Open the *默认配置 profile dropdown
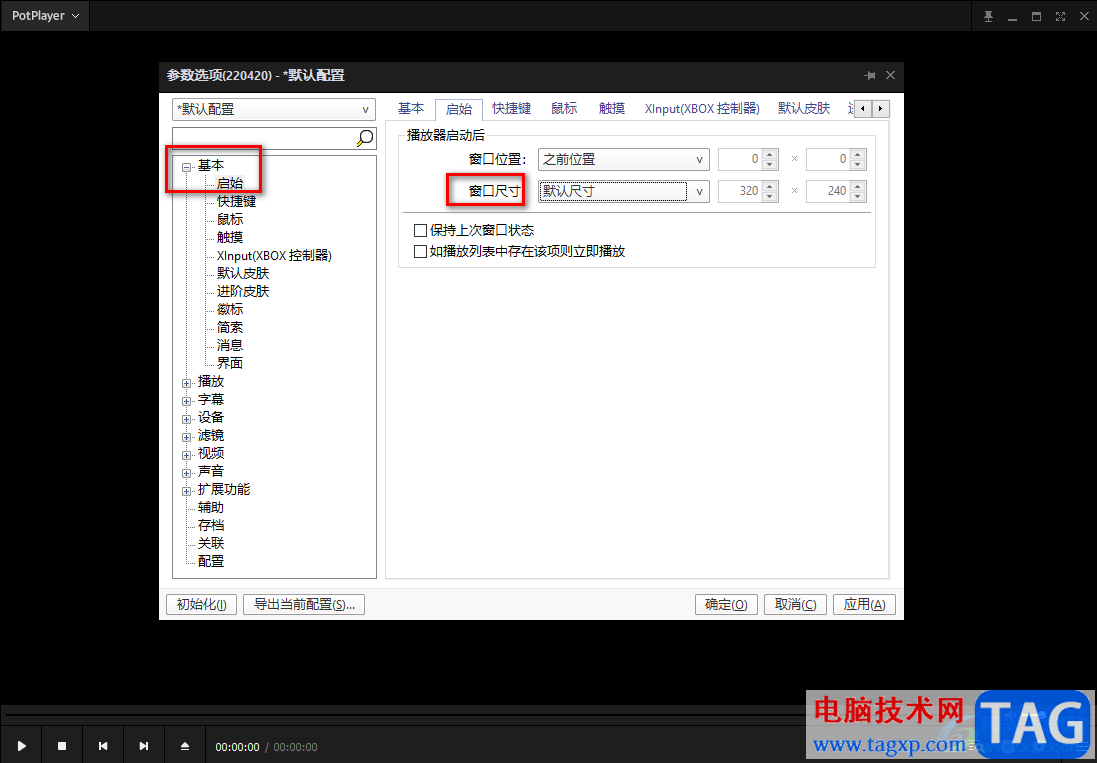This screenshot has width=1097, height=763. (274, 110)
